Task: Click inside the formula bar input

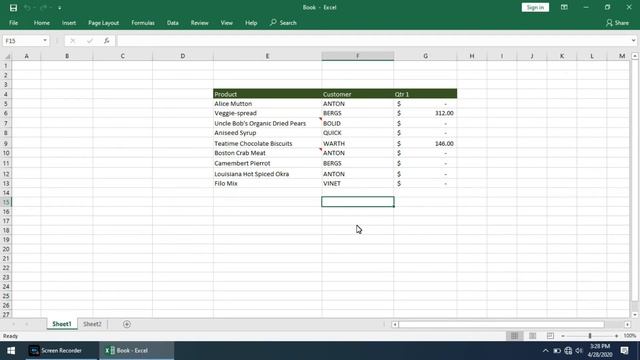Action: coord(373,41)
